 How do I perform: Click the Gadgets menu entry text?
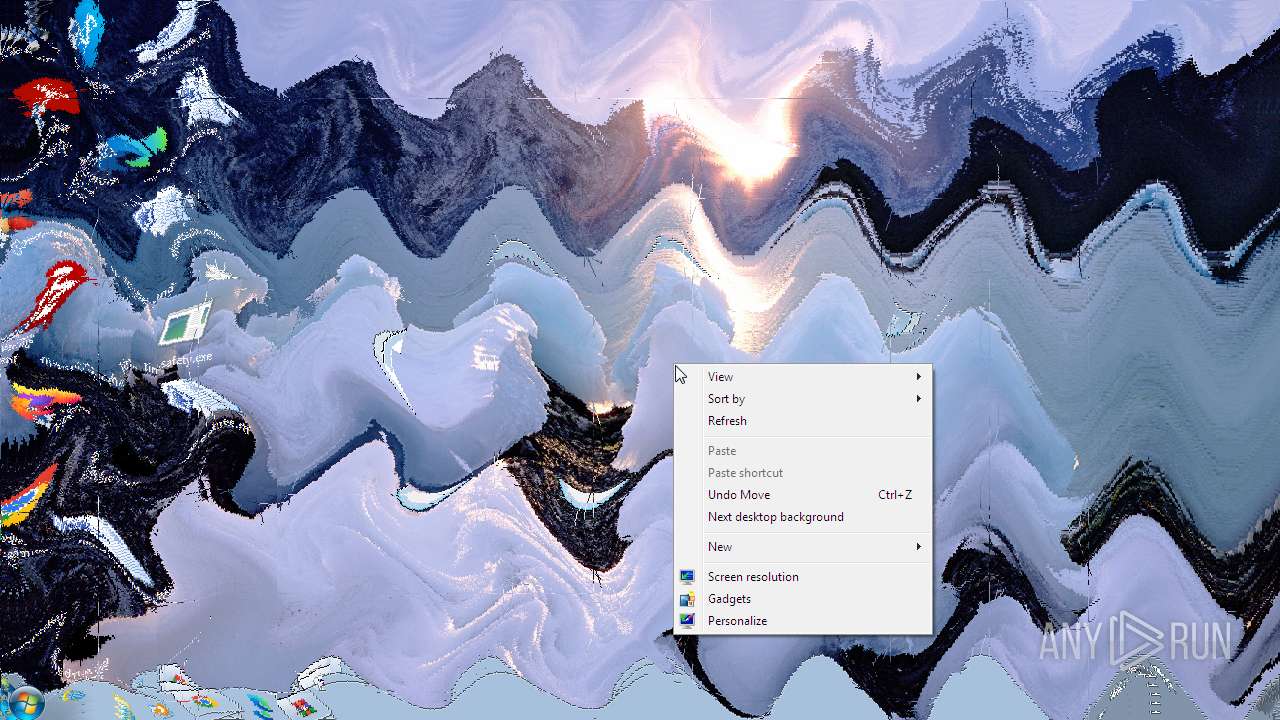(x=729, y=599)
